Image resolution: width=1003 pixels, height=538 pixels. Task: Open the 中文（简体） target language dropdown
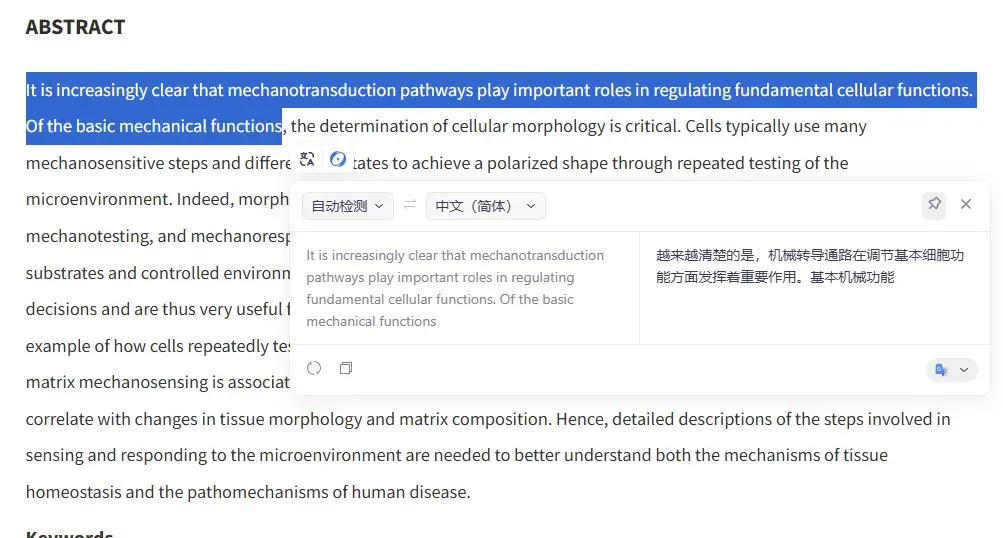point(486,206)
